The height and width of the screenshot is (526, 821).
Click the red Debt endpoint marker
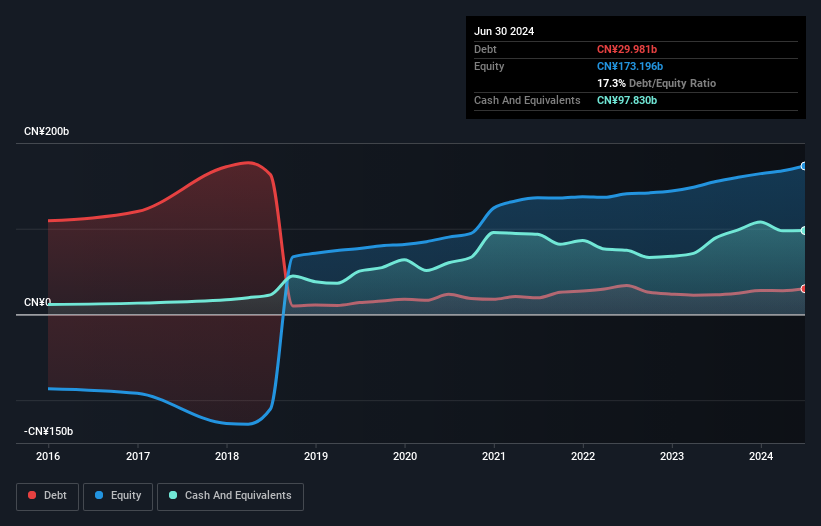click(804, 288)
